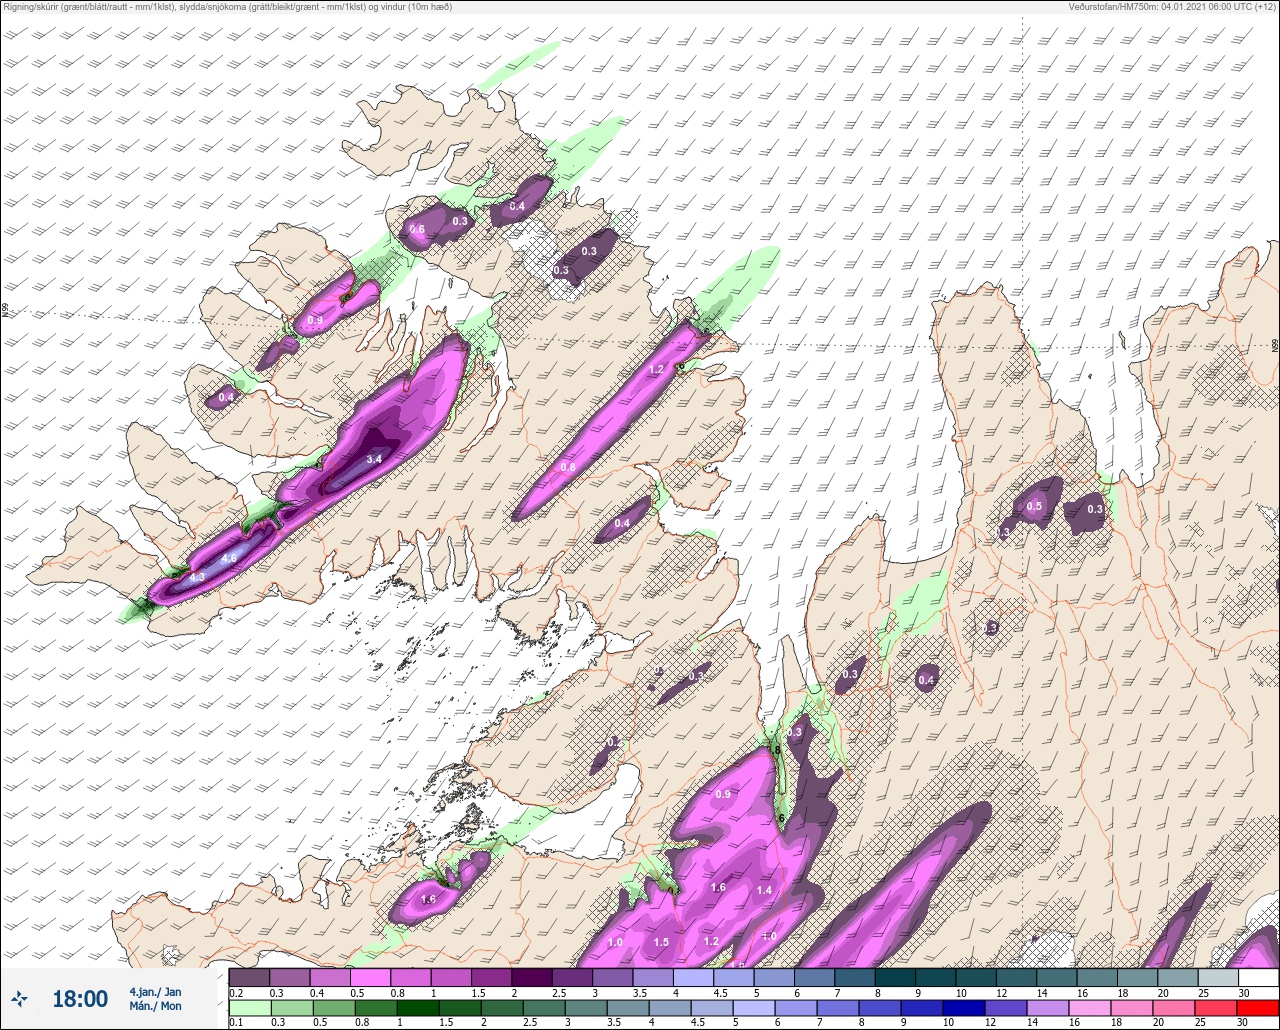The height and width of the screenshot is (1030, 1280).
Task: Click the 0.1 label in the lower legend
Action: [x=236, y=1023]
